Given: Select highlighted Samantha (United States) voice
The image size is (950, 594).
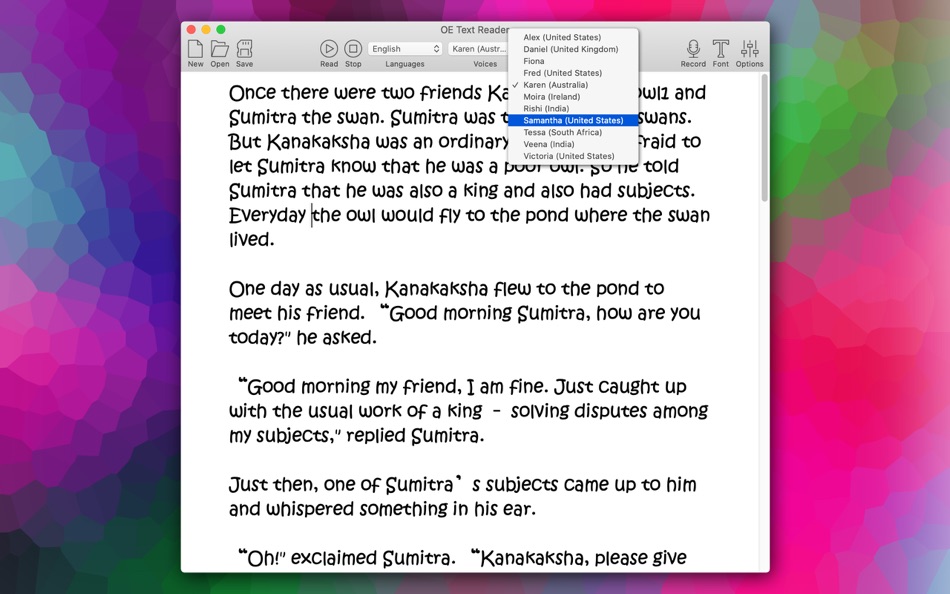Looking at the screenshot, I should pyautogui.click(x=573, y=120).
